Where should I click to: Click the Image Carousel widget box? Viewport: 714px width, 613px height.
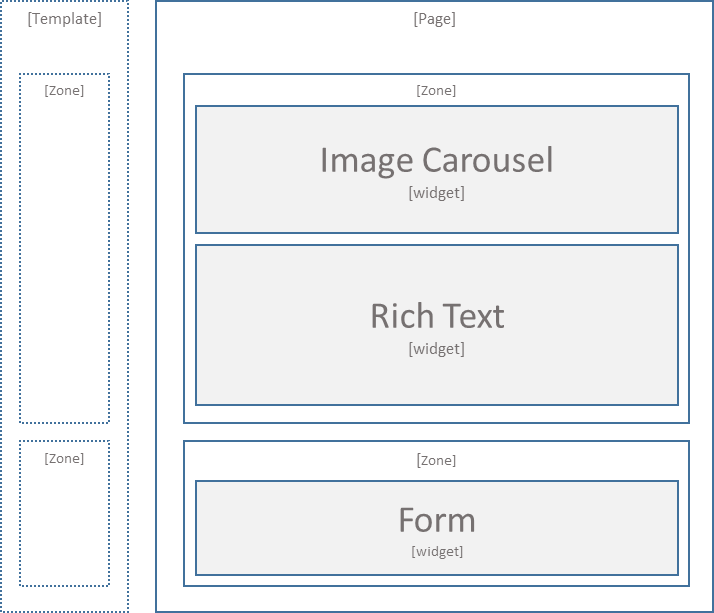click(437, 169)
